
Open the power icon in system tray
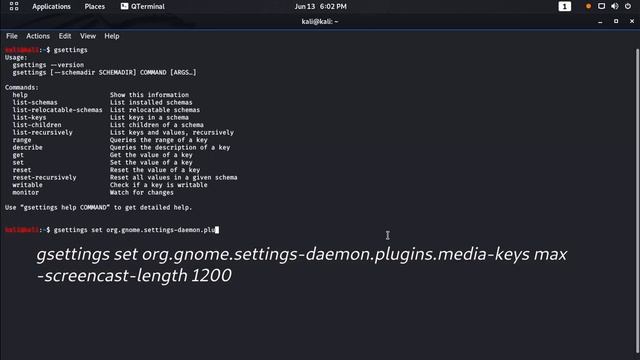pos(628,6)
